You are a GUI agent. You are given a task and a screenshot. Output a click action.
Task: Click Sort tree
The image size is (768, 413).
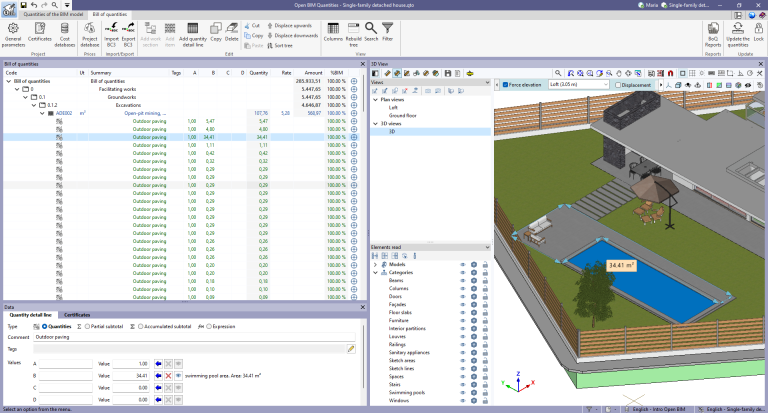click(280, 46)
